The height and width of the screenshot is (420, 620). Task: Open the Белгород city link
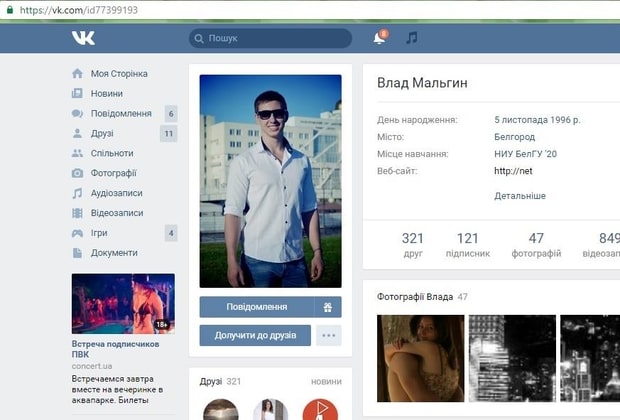pos(514,137)
